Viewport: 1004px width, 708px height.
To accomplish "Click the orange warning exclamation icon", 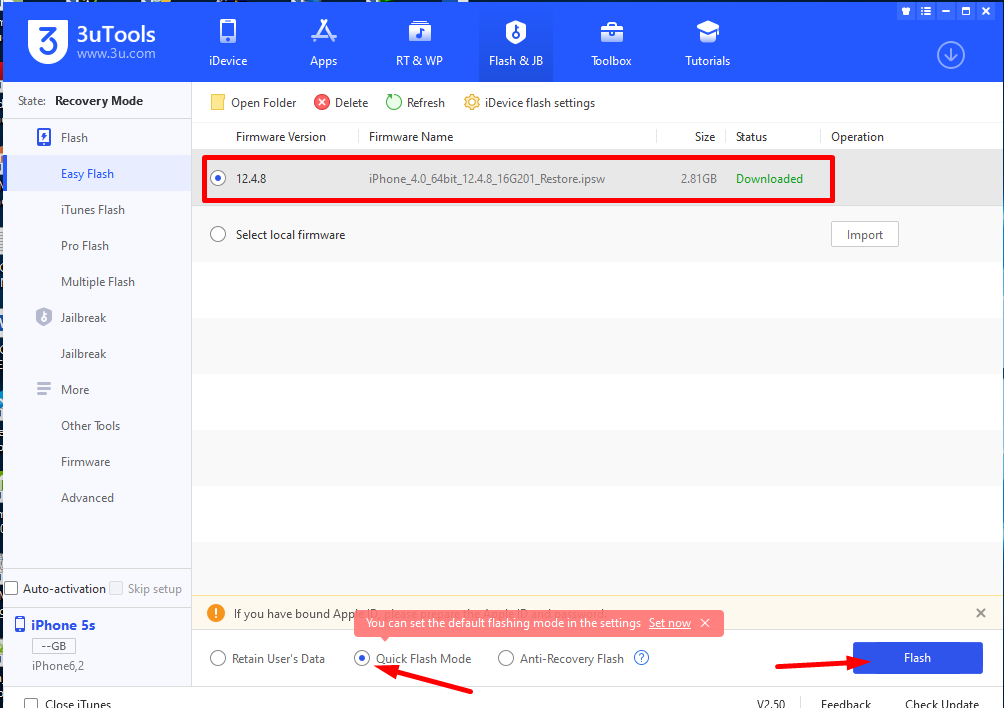I will [216, 613].
